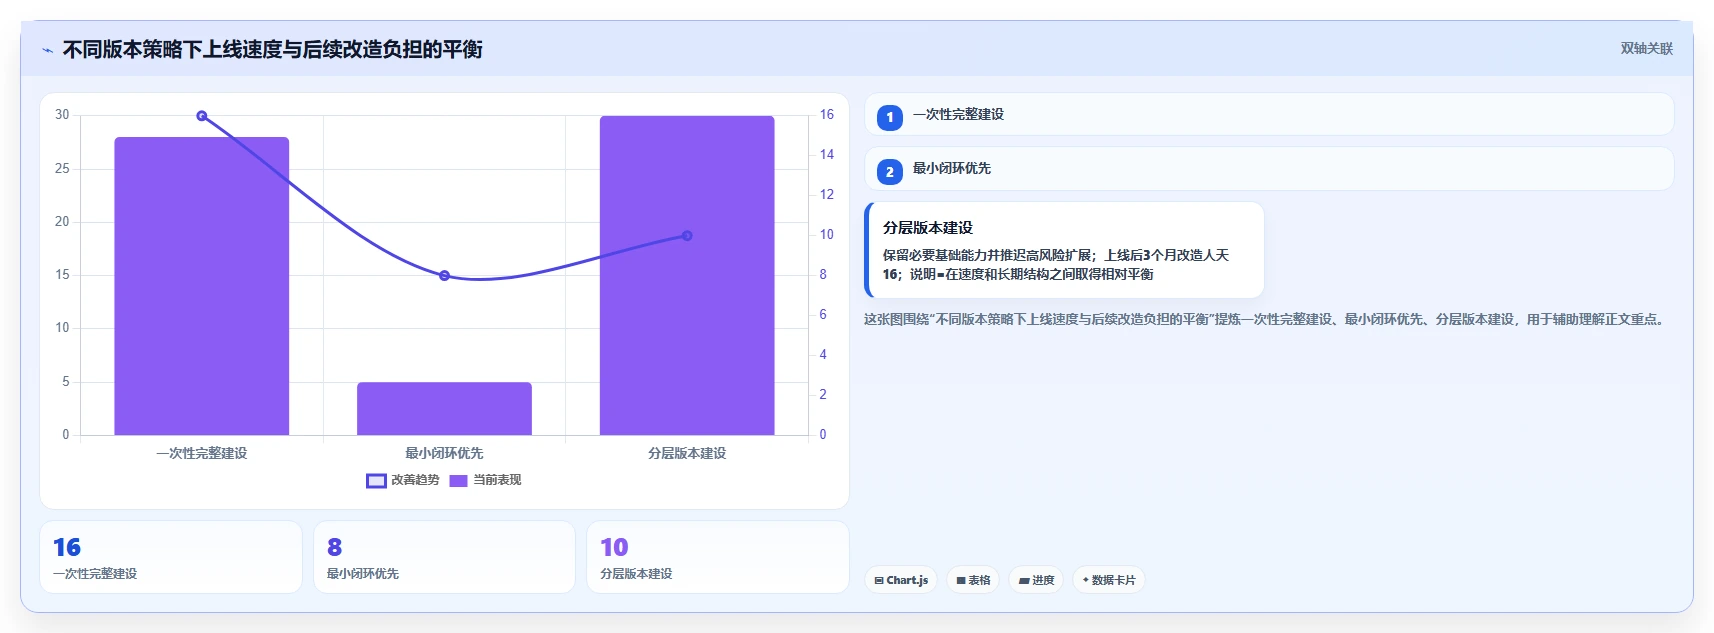Click the right axis value 16
Image resolution: width=1714 pixels, height=633 pixels.
827,115
